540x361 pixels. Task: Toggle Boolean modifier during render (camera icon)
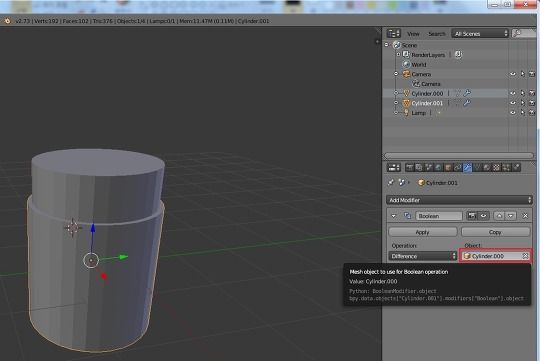(x=472, y=216)
